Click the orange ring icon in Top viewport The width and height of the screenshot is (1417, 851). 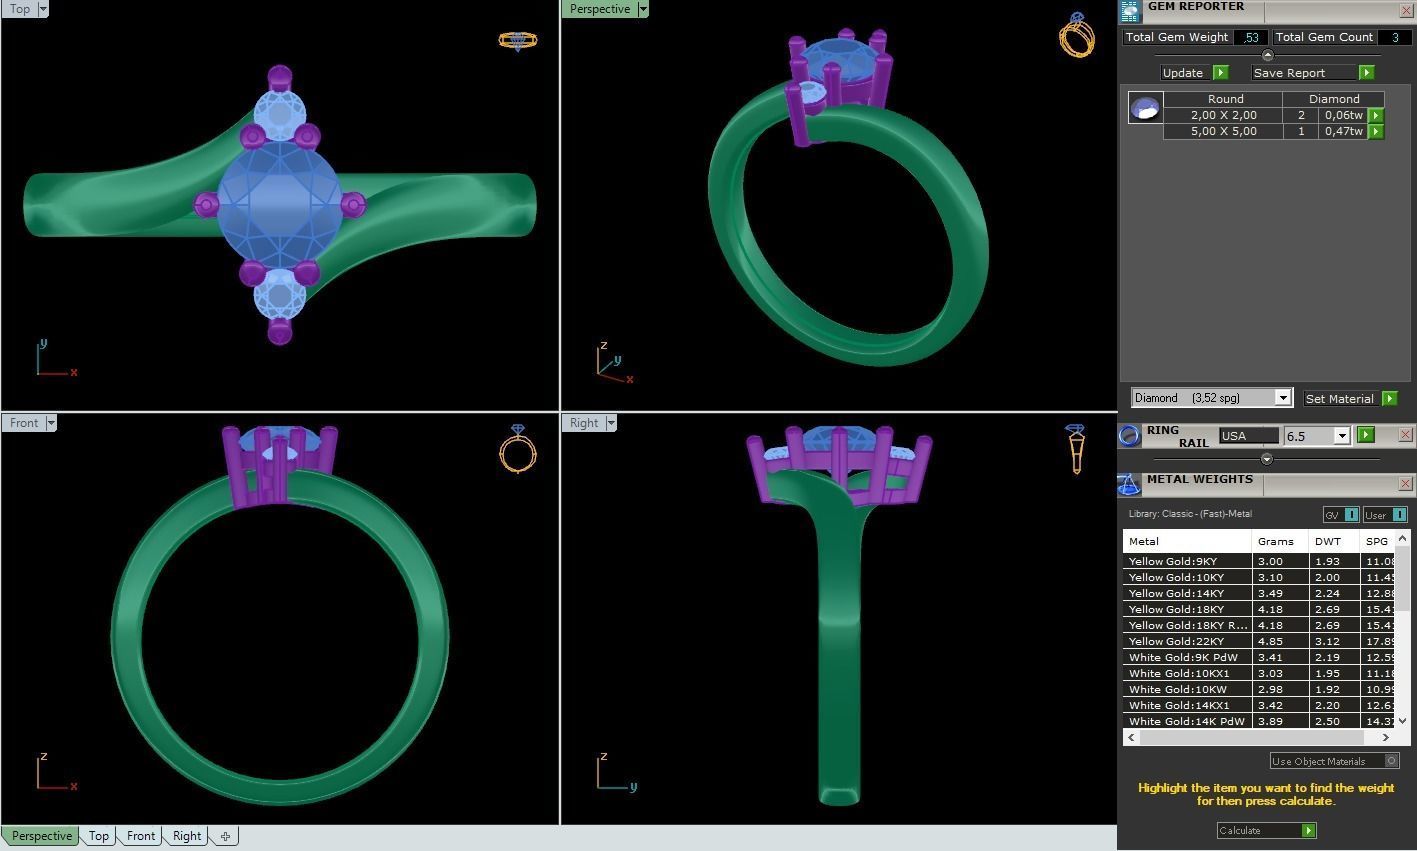coord(517,41)
